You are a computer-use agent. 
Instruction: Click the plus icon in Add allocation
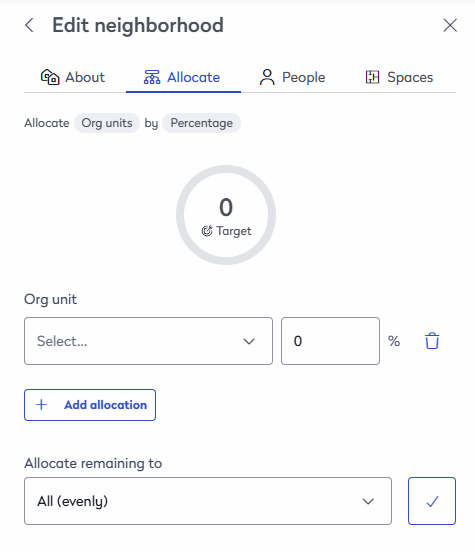[41, 405]
